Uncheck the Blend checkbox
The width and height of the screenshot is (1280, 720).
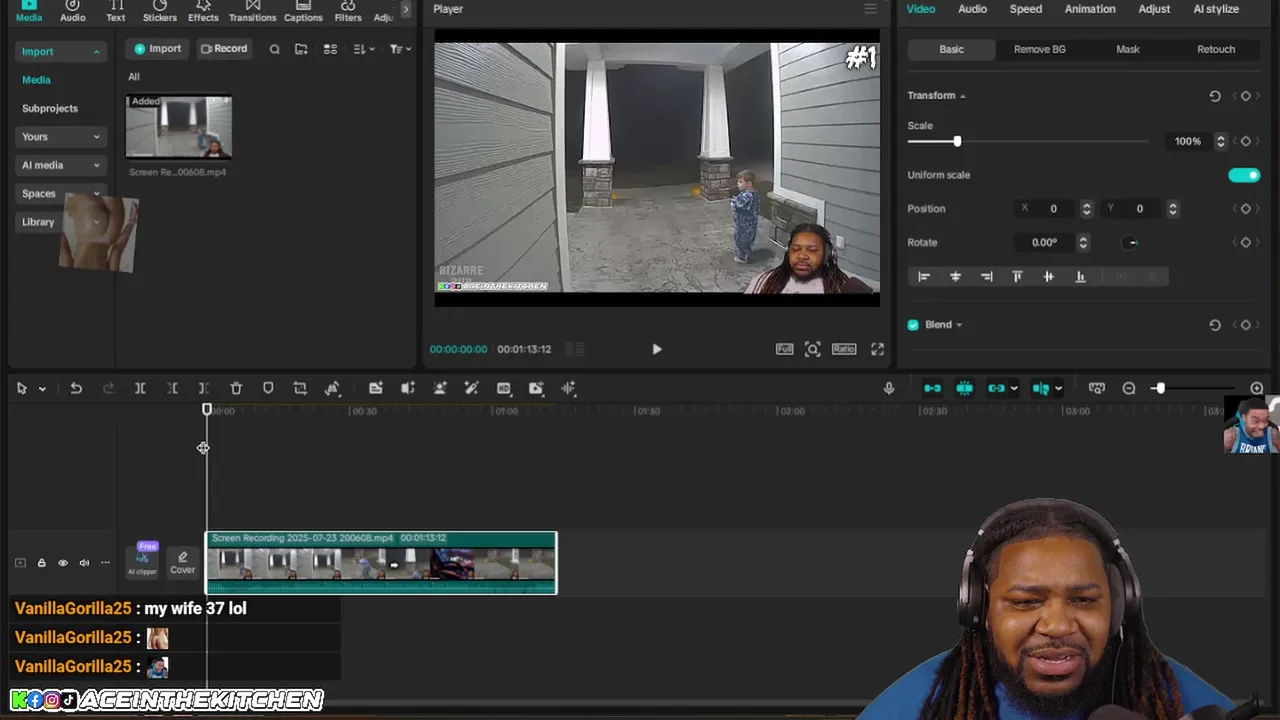coord(913,325)
